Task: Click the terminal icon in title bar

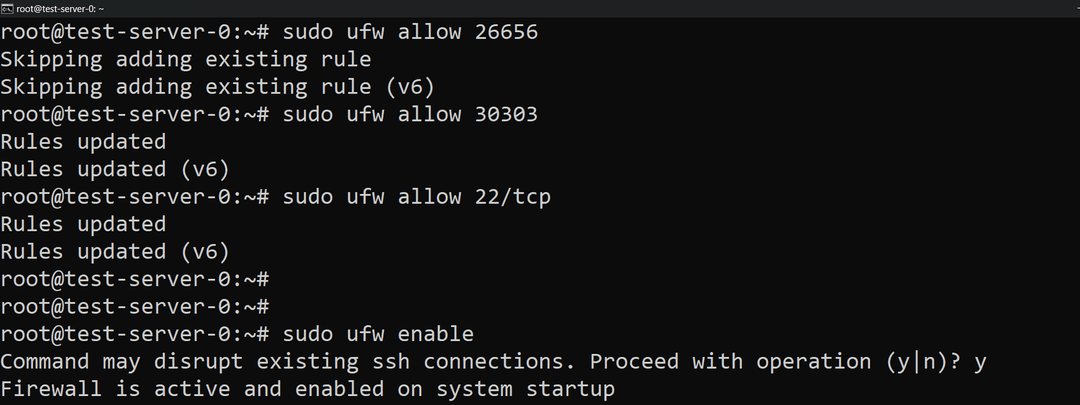Action: coord(7,8)
